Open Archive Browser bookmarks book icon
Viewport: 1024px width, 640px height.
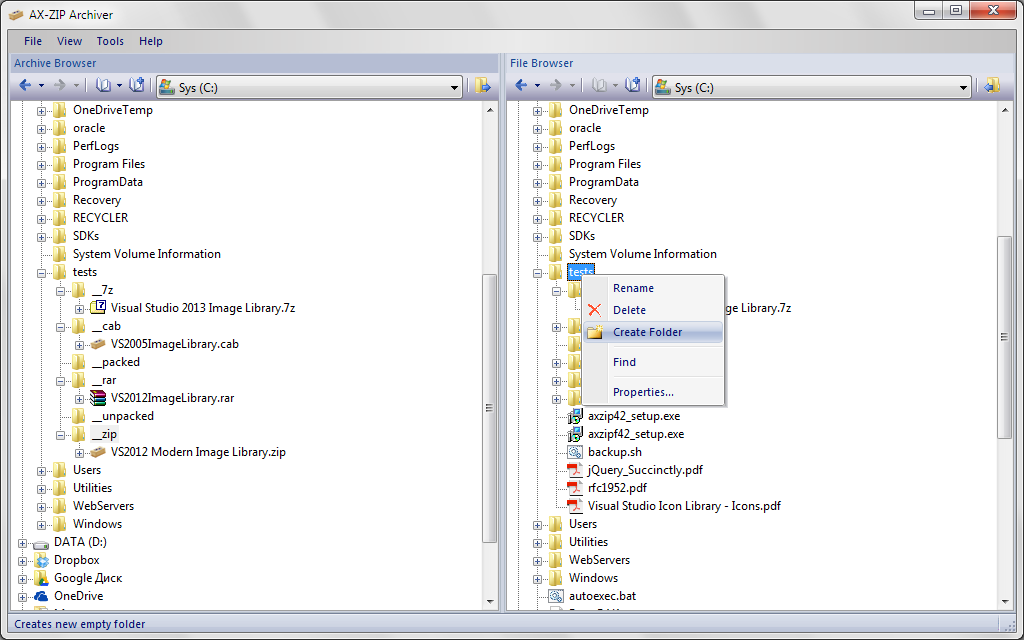pos(104,86)
